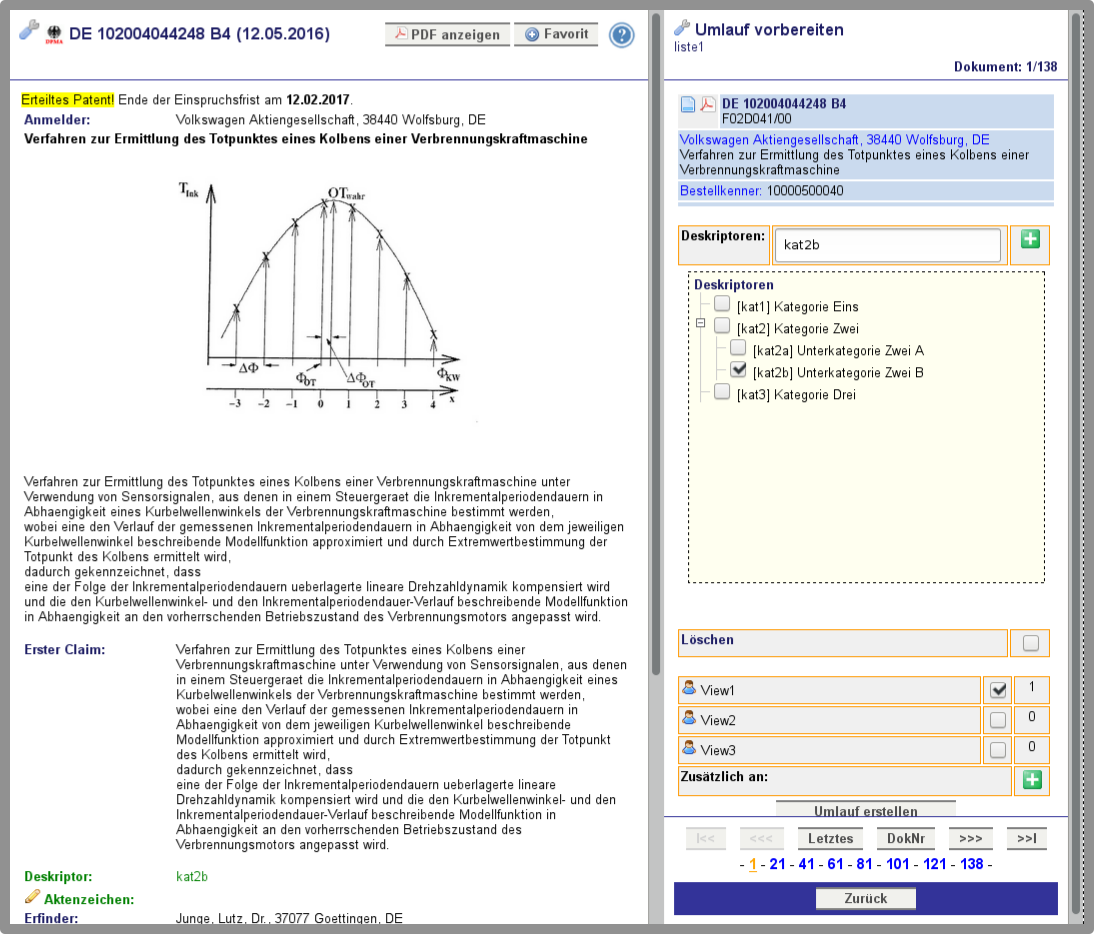Open the red PDF icon in the document card

707,105
